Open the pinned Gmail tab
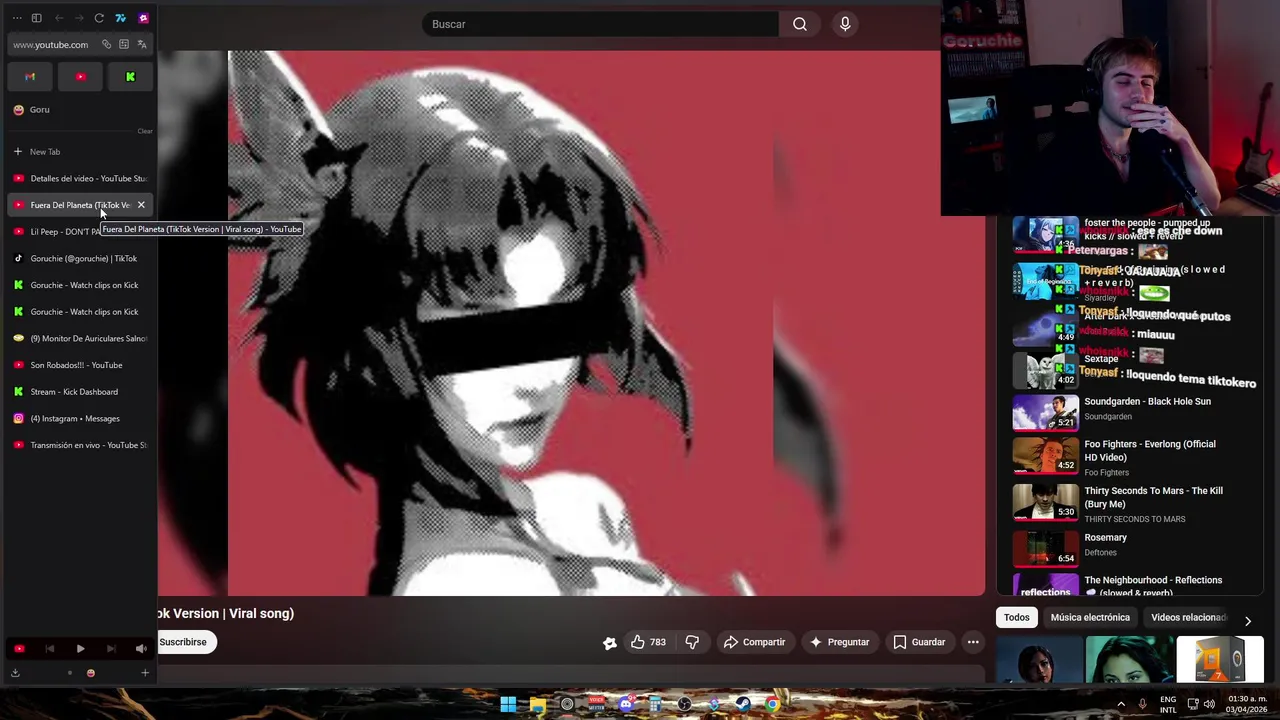 30,77
